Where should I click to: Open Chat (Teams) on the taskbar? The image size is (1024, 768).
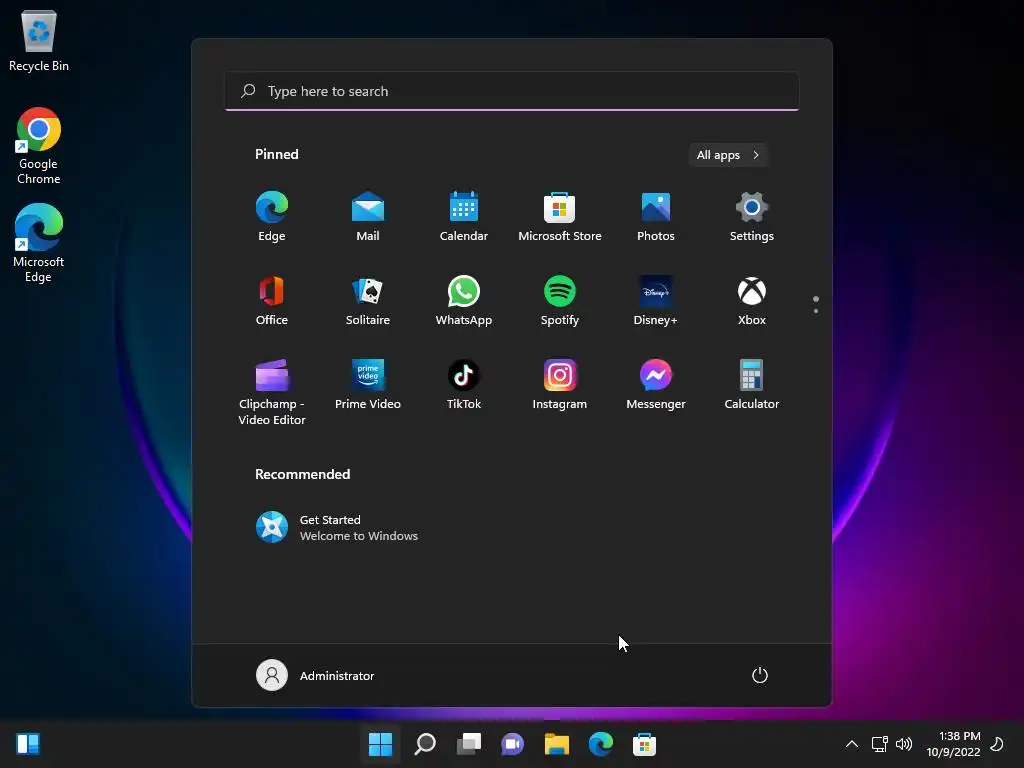pos(513,744)
